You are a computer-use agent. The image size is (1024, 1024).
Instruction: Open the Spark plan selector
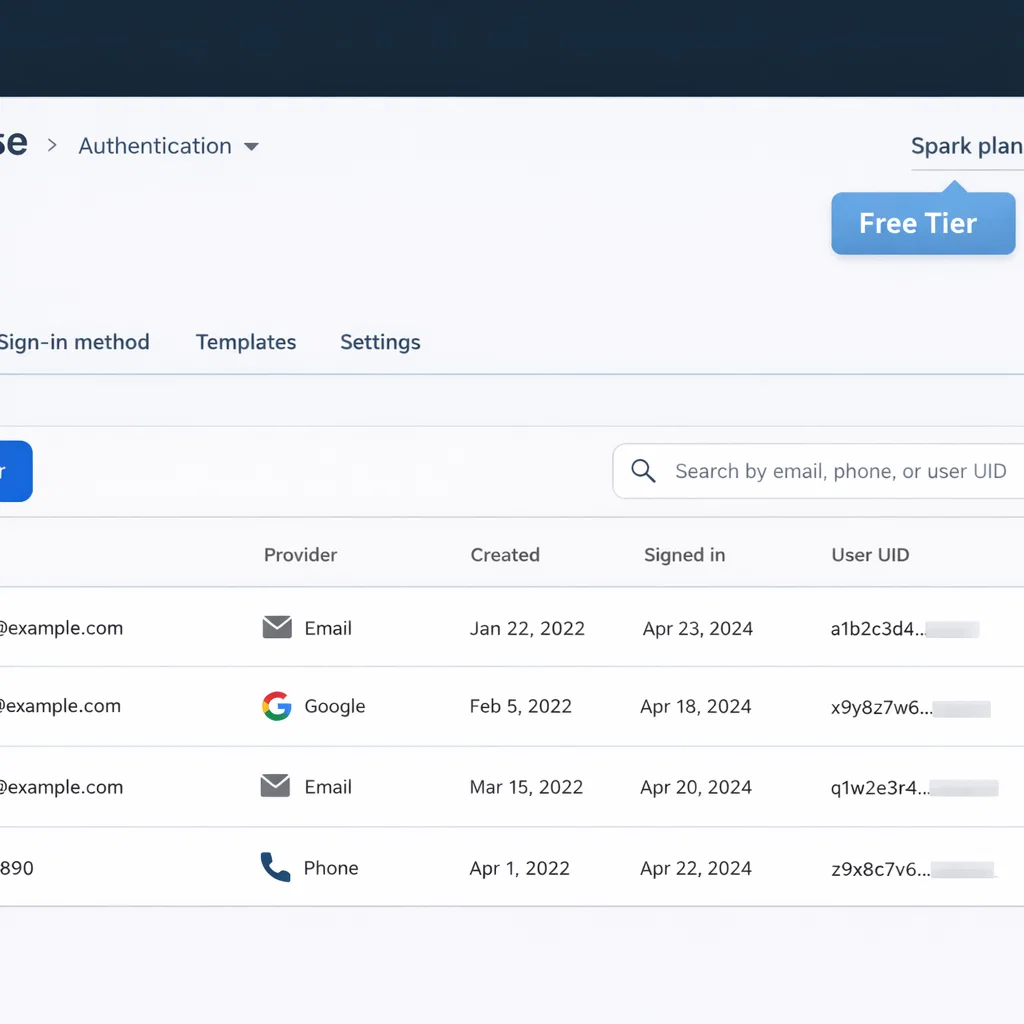(965, 146)
